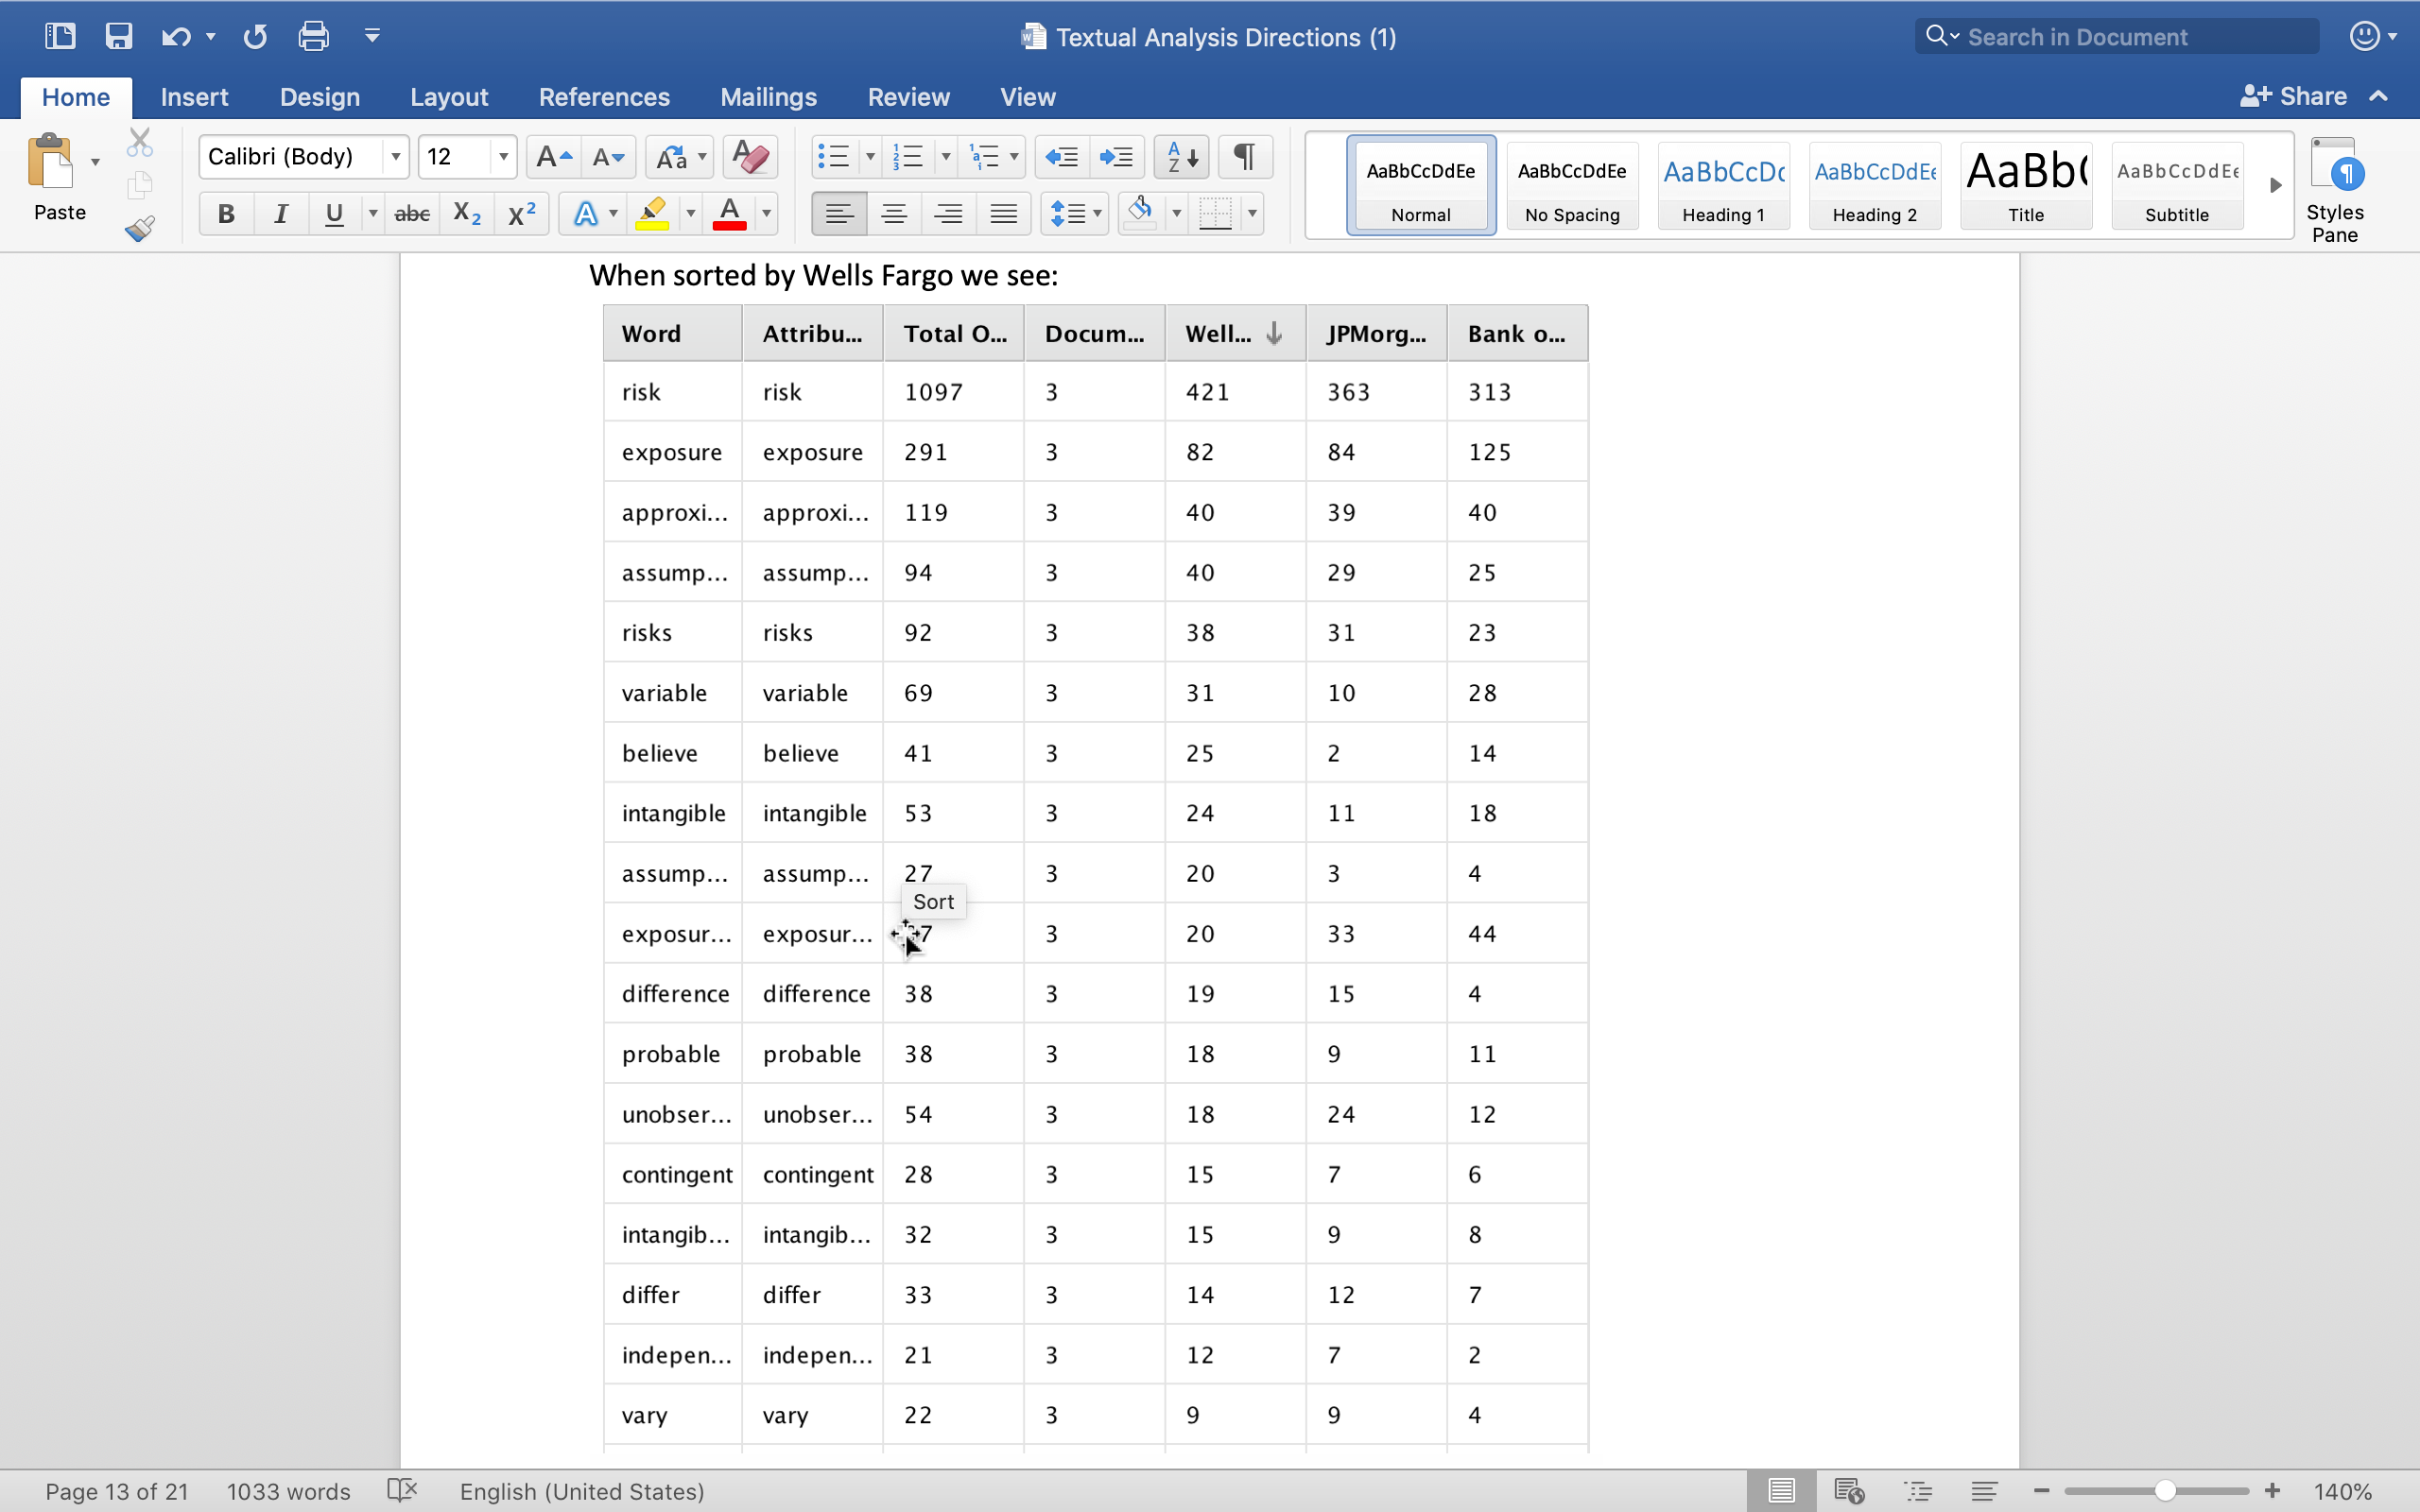Open the Styles Pane
This screenshot has height=1512, width=2420.
[2337, 185]
